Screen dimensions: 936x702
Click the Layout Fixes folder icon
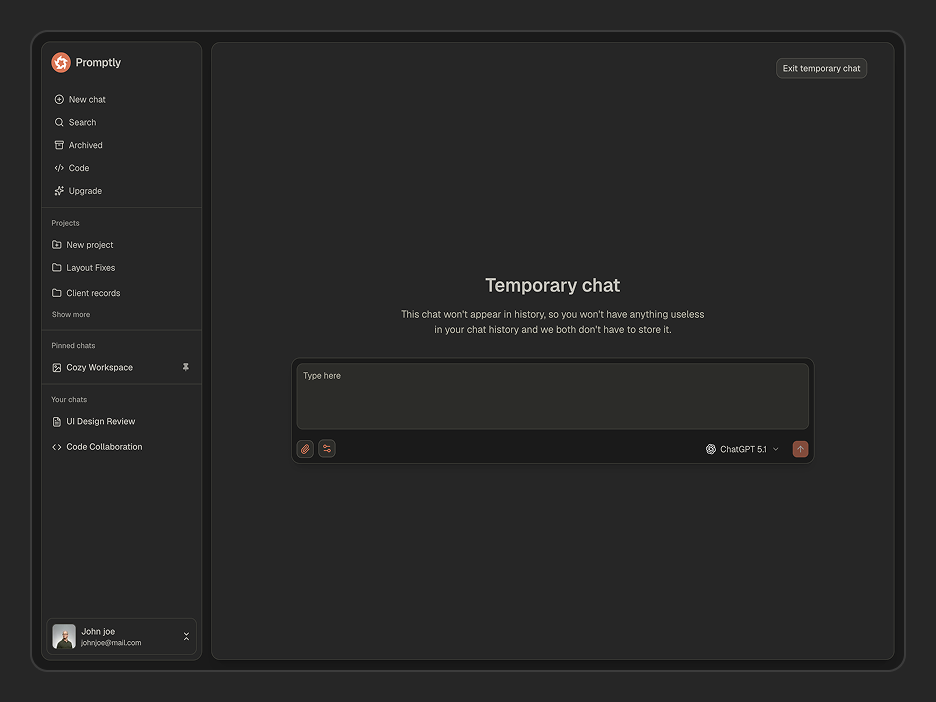(x=57, y=267)
